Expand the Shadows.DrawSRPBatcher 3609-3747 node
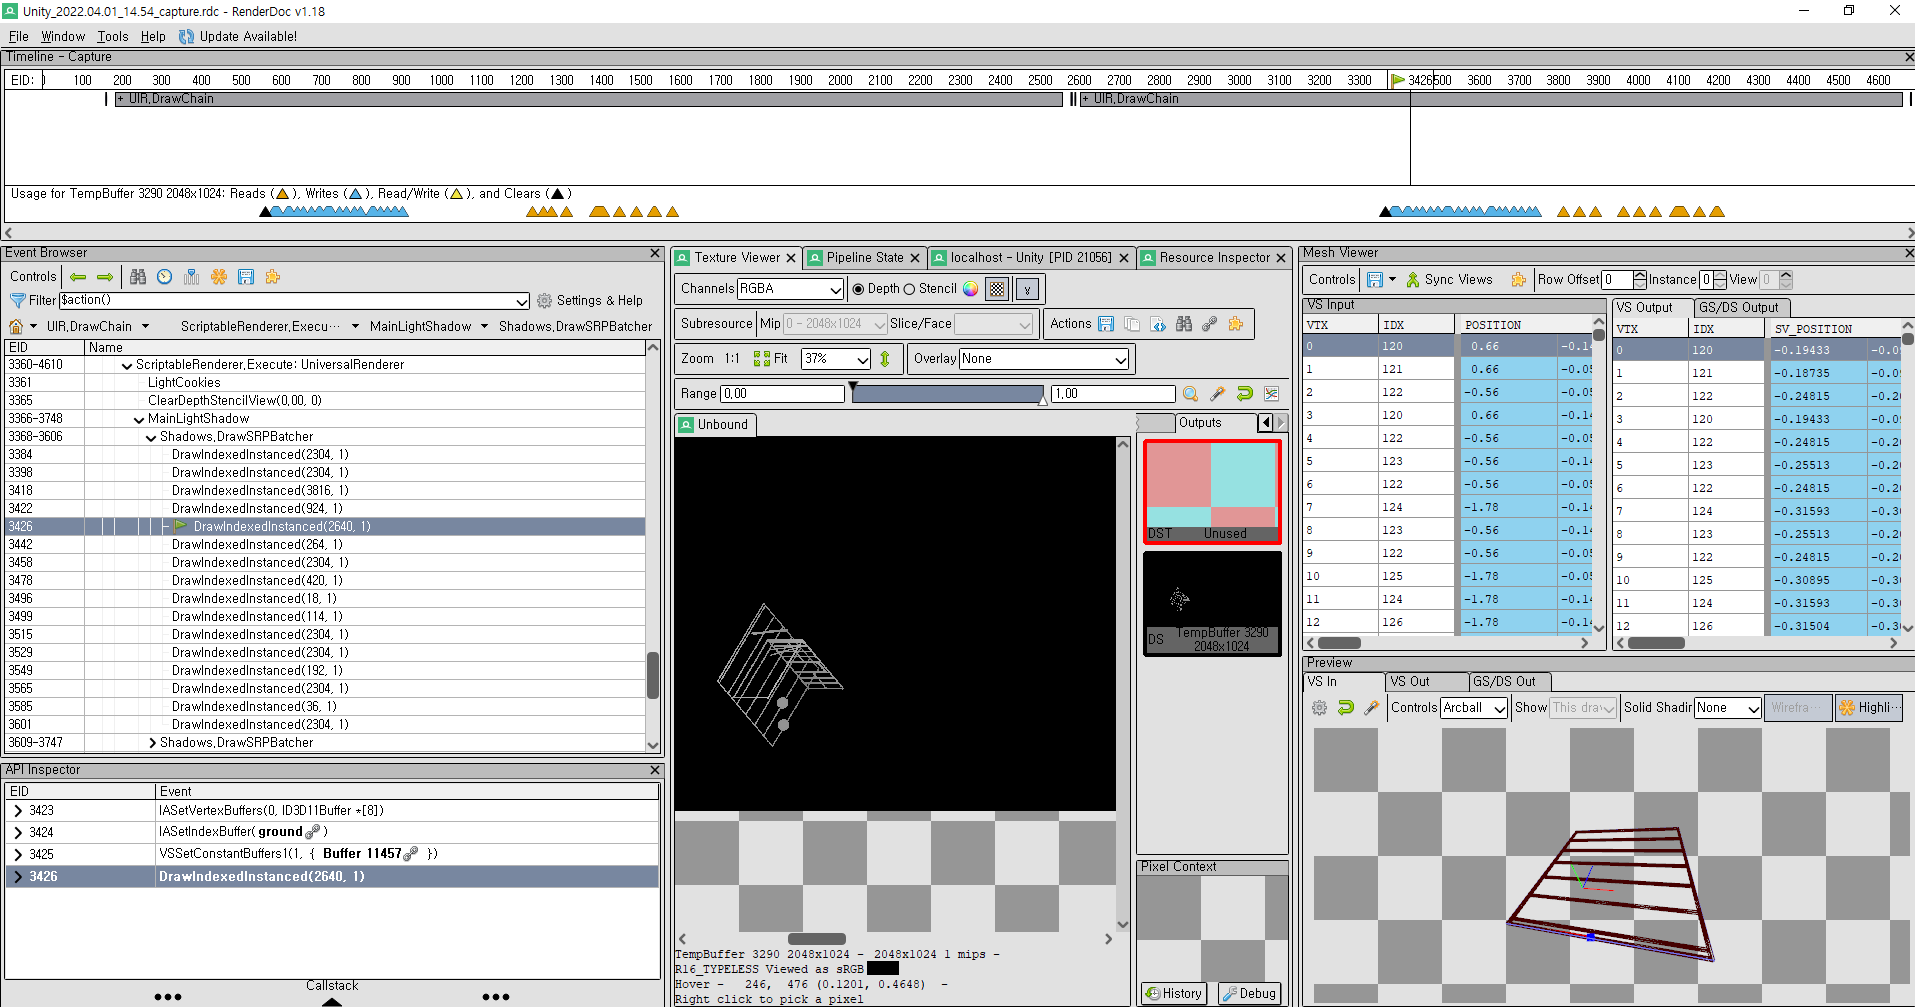The width and height of the screenshot is (1915, 1007). tap(153, 743)
